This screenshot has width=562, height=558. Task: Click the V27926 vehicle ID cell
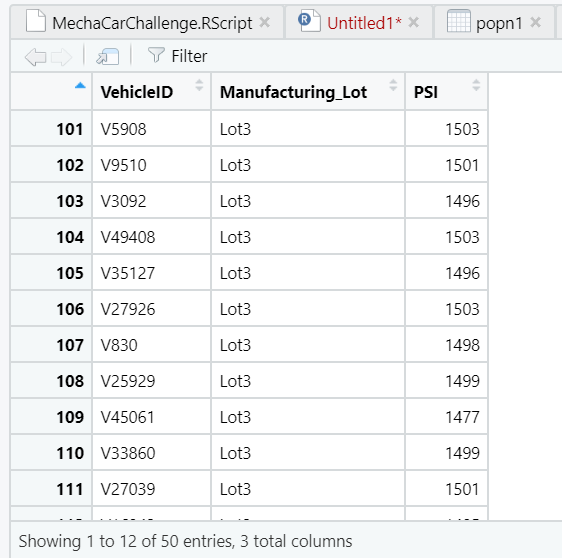point(151,309)
